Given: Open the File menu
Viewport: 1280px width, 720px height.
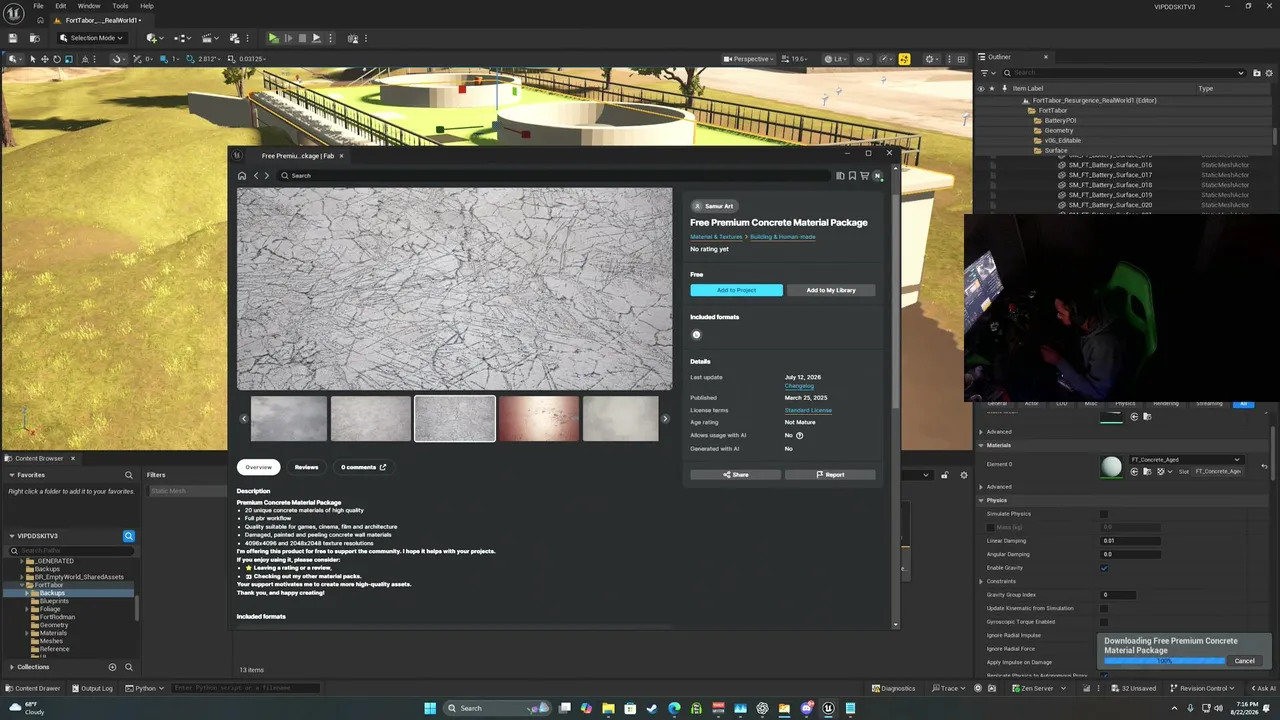Looking at the screenshot, I should point(38,6).
